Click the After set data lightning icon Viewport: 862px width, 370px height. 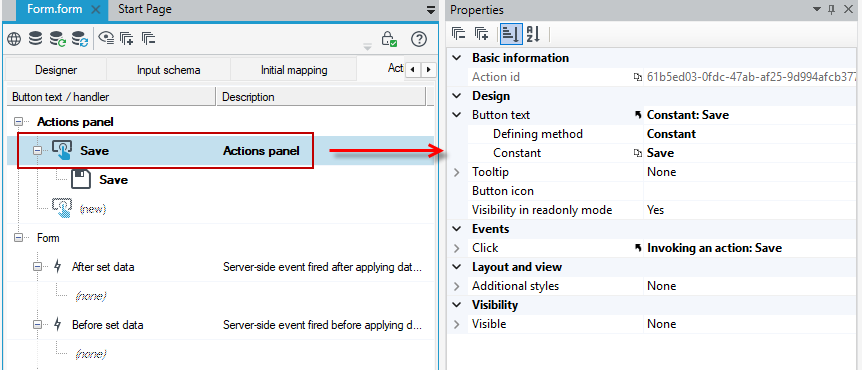click(x=58, y=267)
